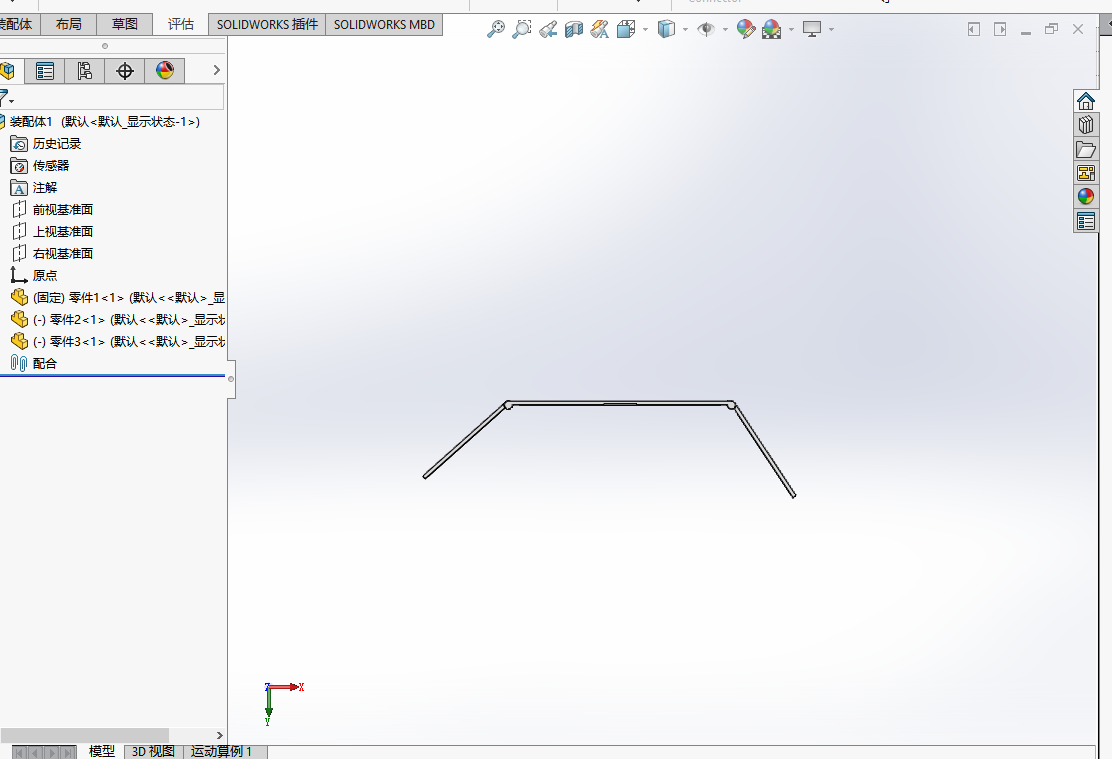Click the View Settings monitor icon

click(x=812, y=29)
